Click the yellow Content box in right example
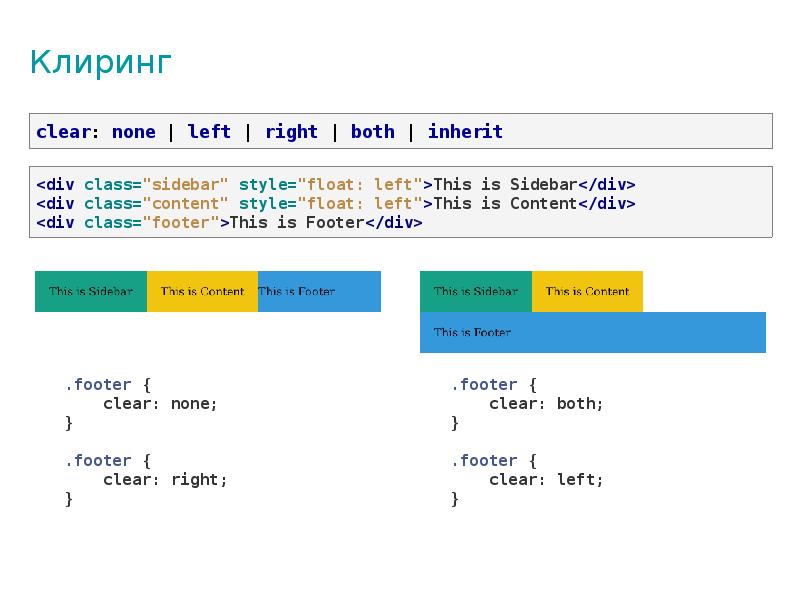800x599 pixels. tap(587, 291)
